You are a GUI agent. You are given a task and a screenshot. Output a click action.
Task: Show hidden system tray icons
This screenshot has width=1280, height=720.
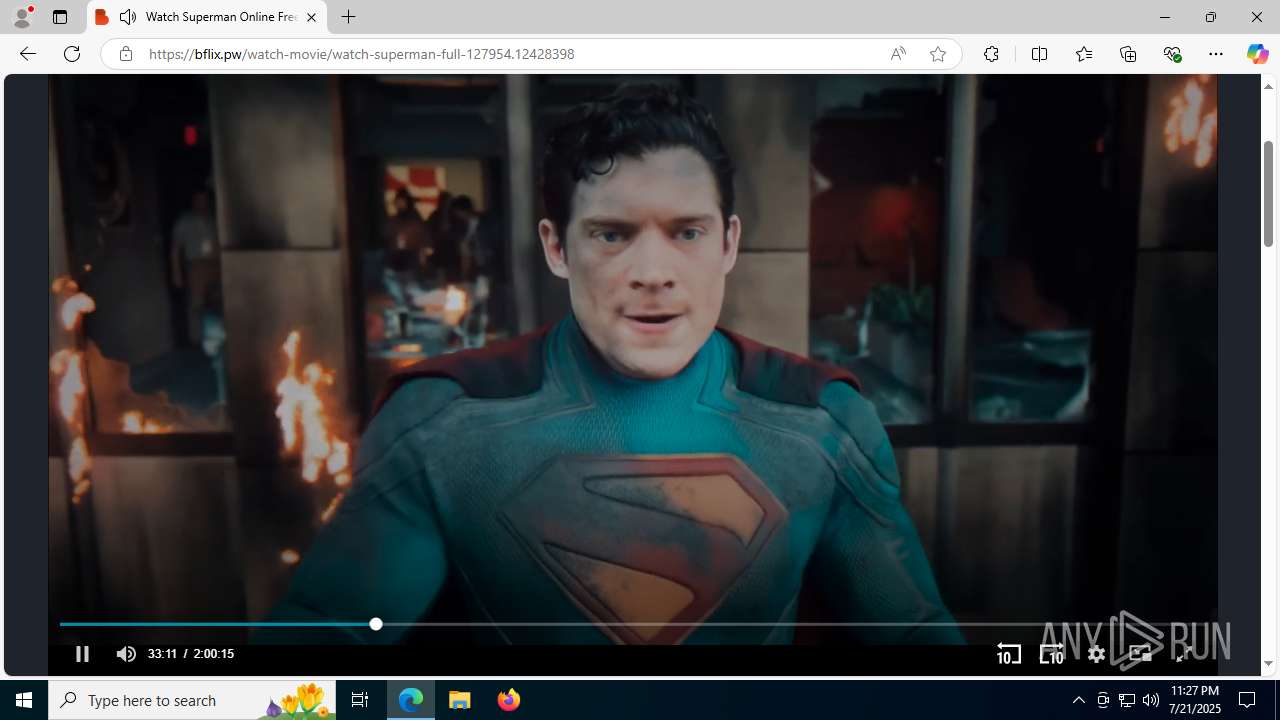pyautogui.click(x=1078, y=700)
